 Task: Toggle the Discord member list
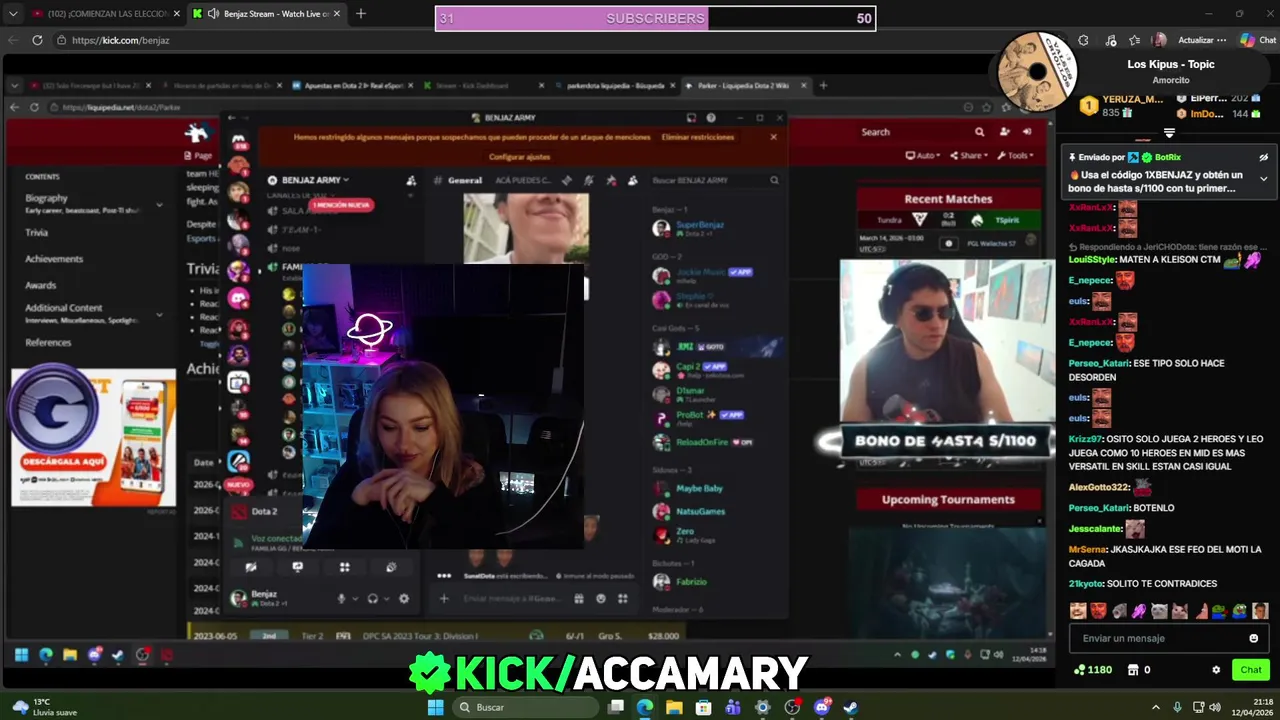pyautogui.click(x=632, y=180)
